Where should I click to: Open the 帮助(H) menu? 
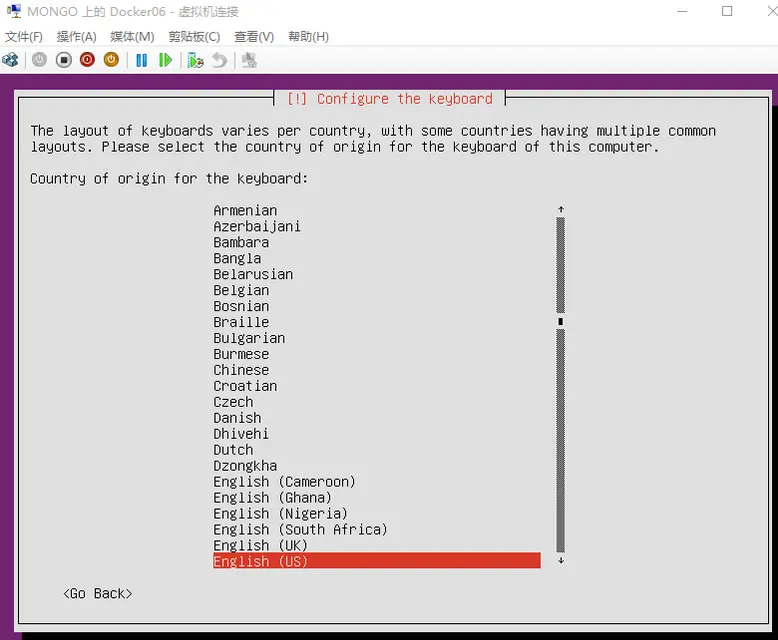click(x=309, y=37)
